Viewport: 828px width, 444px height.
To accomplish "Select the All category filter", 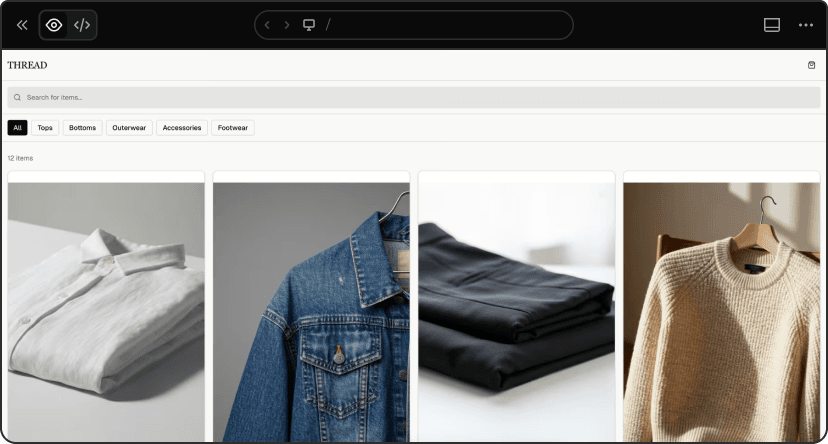I will click(17, 128).
